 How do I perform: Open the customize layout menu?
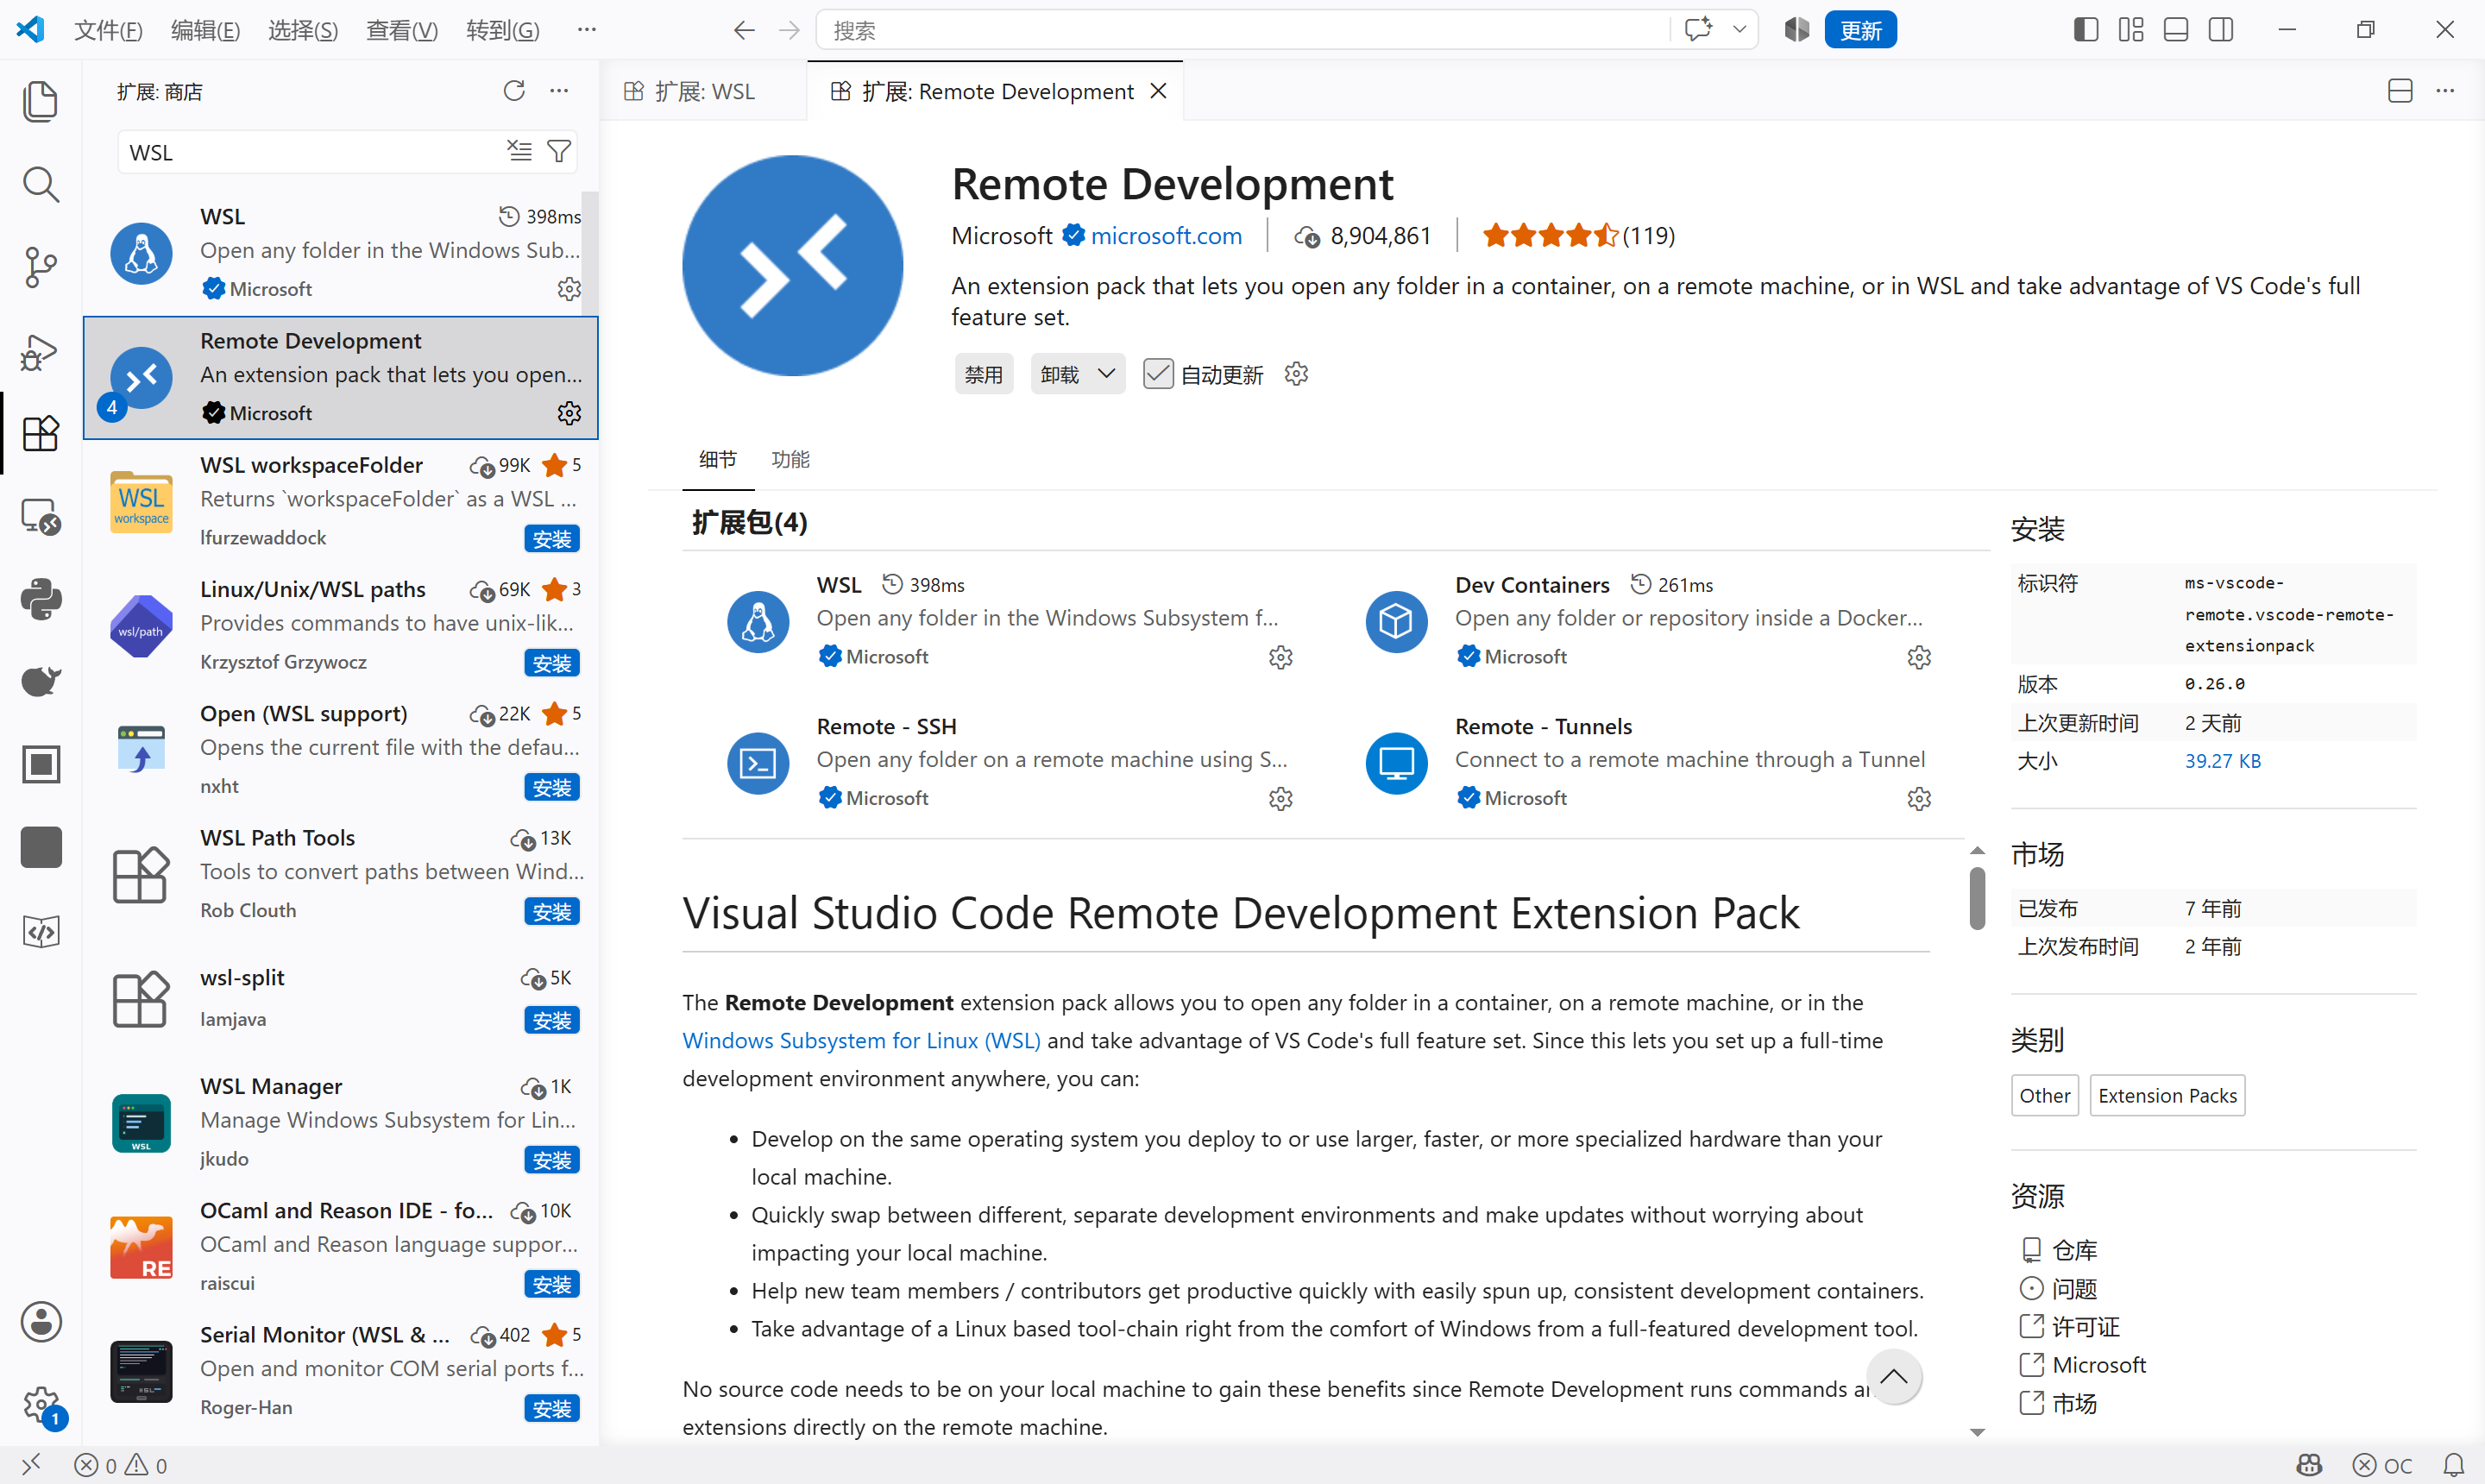pyautogui.click(x=2131, y=30)
